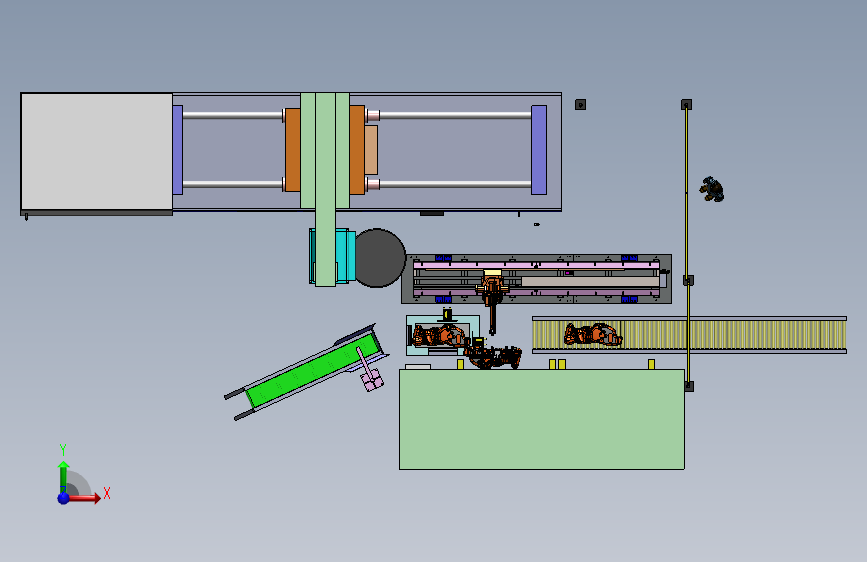Select the robot mounted on the linear track
The image size is (867, 562).
coord(492,299)
